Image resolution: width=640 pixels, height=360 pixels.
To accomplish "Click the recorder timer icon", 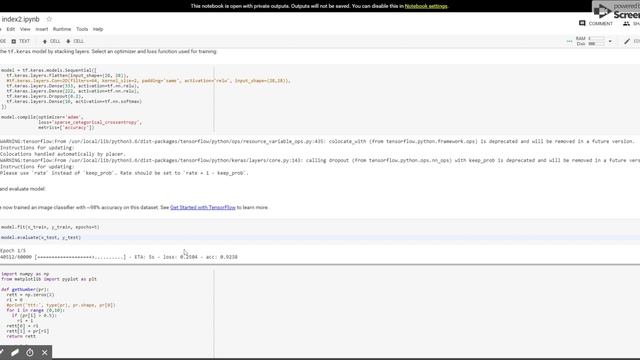I will point(30,352).
